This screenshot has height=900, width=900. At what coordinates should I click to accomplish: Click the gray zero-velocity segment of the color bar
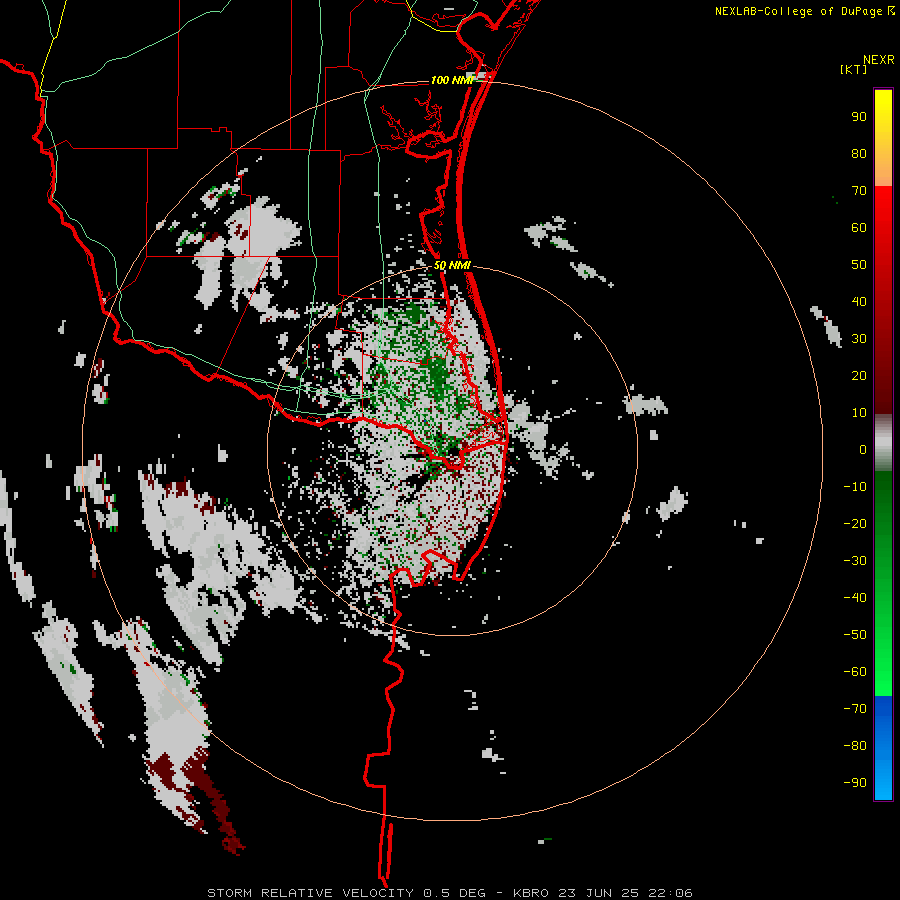pos(883,443)
